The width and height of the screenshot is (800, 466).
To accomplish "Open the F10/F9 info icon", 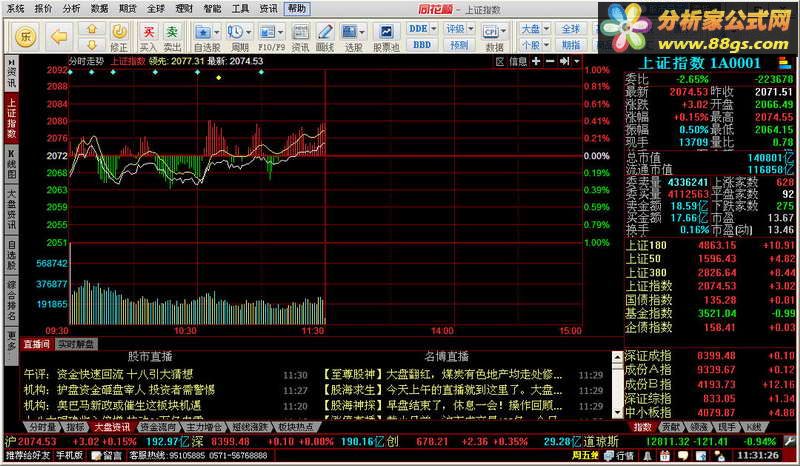I will [x=267, y=32].
